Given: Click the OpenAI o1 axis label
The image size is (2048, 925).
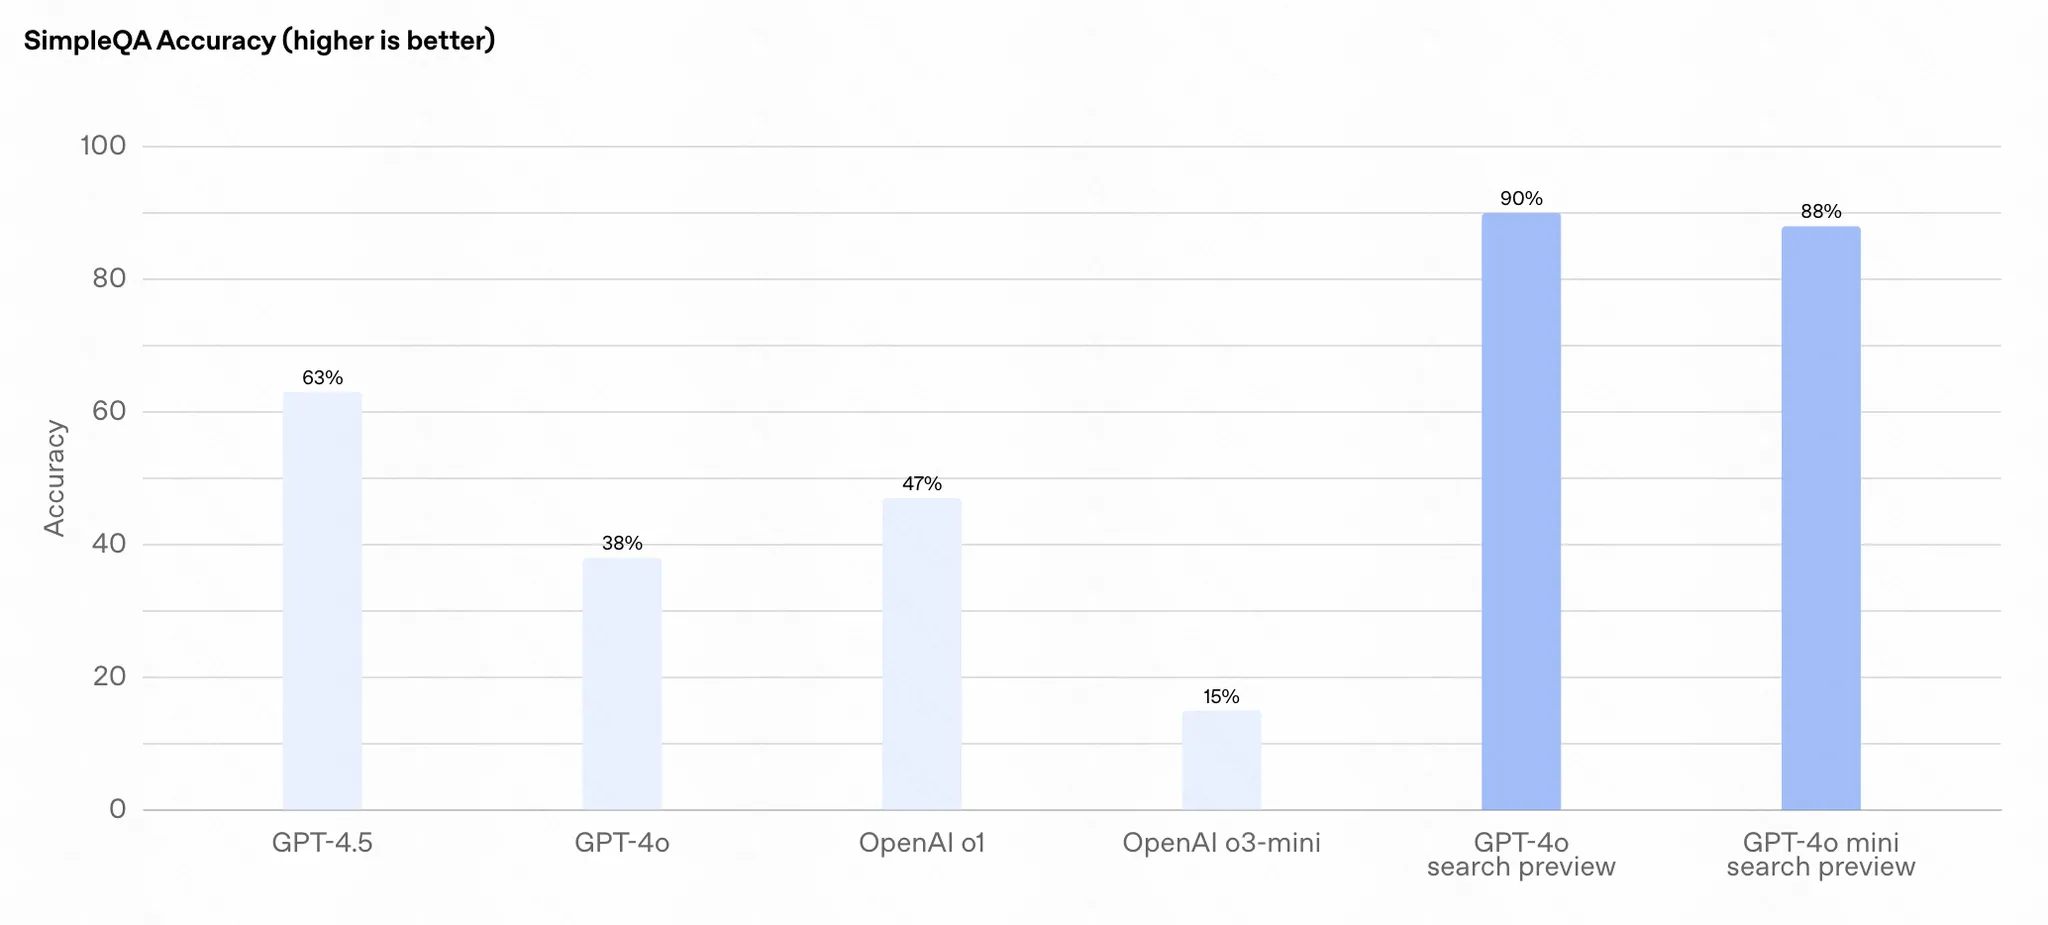Looking at the screenshot, I should (x=922, y=843).
